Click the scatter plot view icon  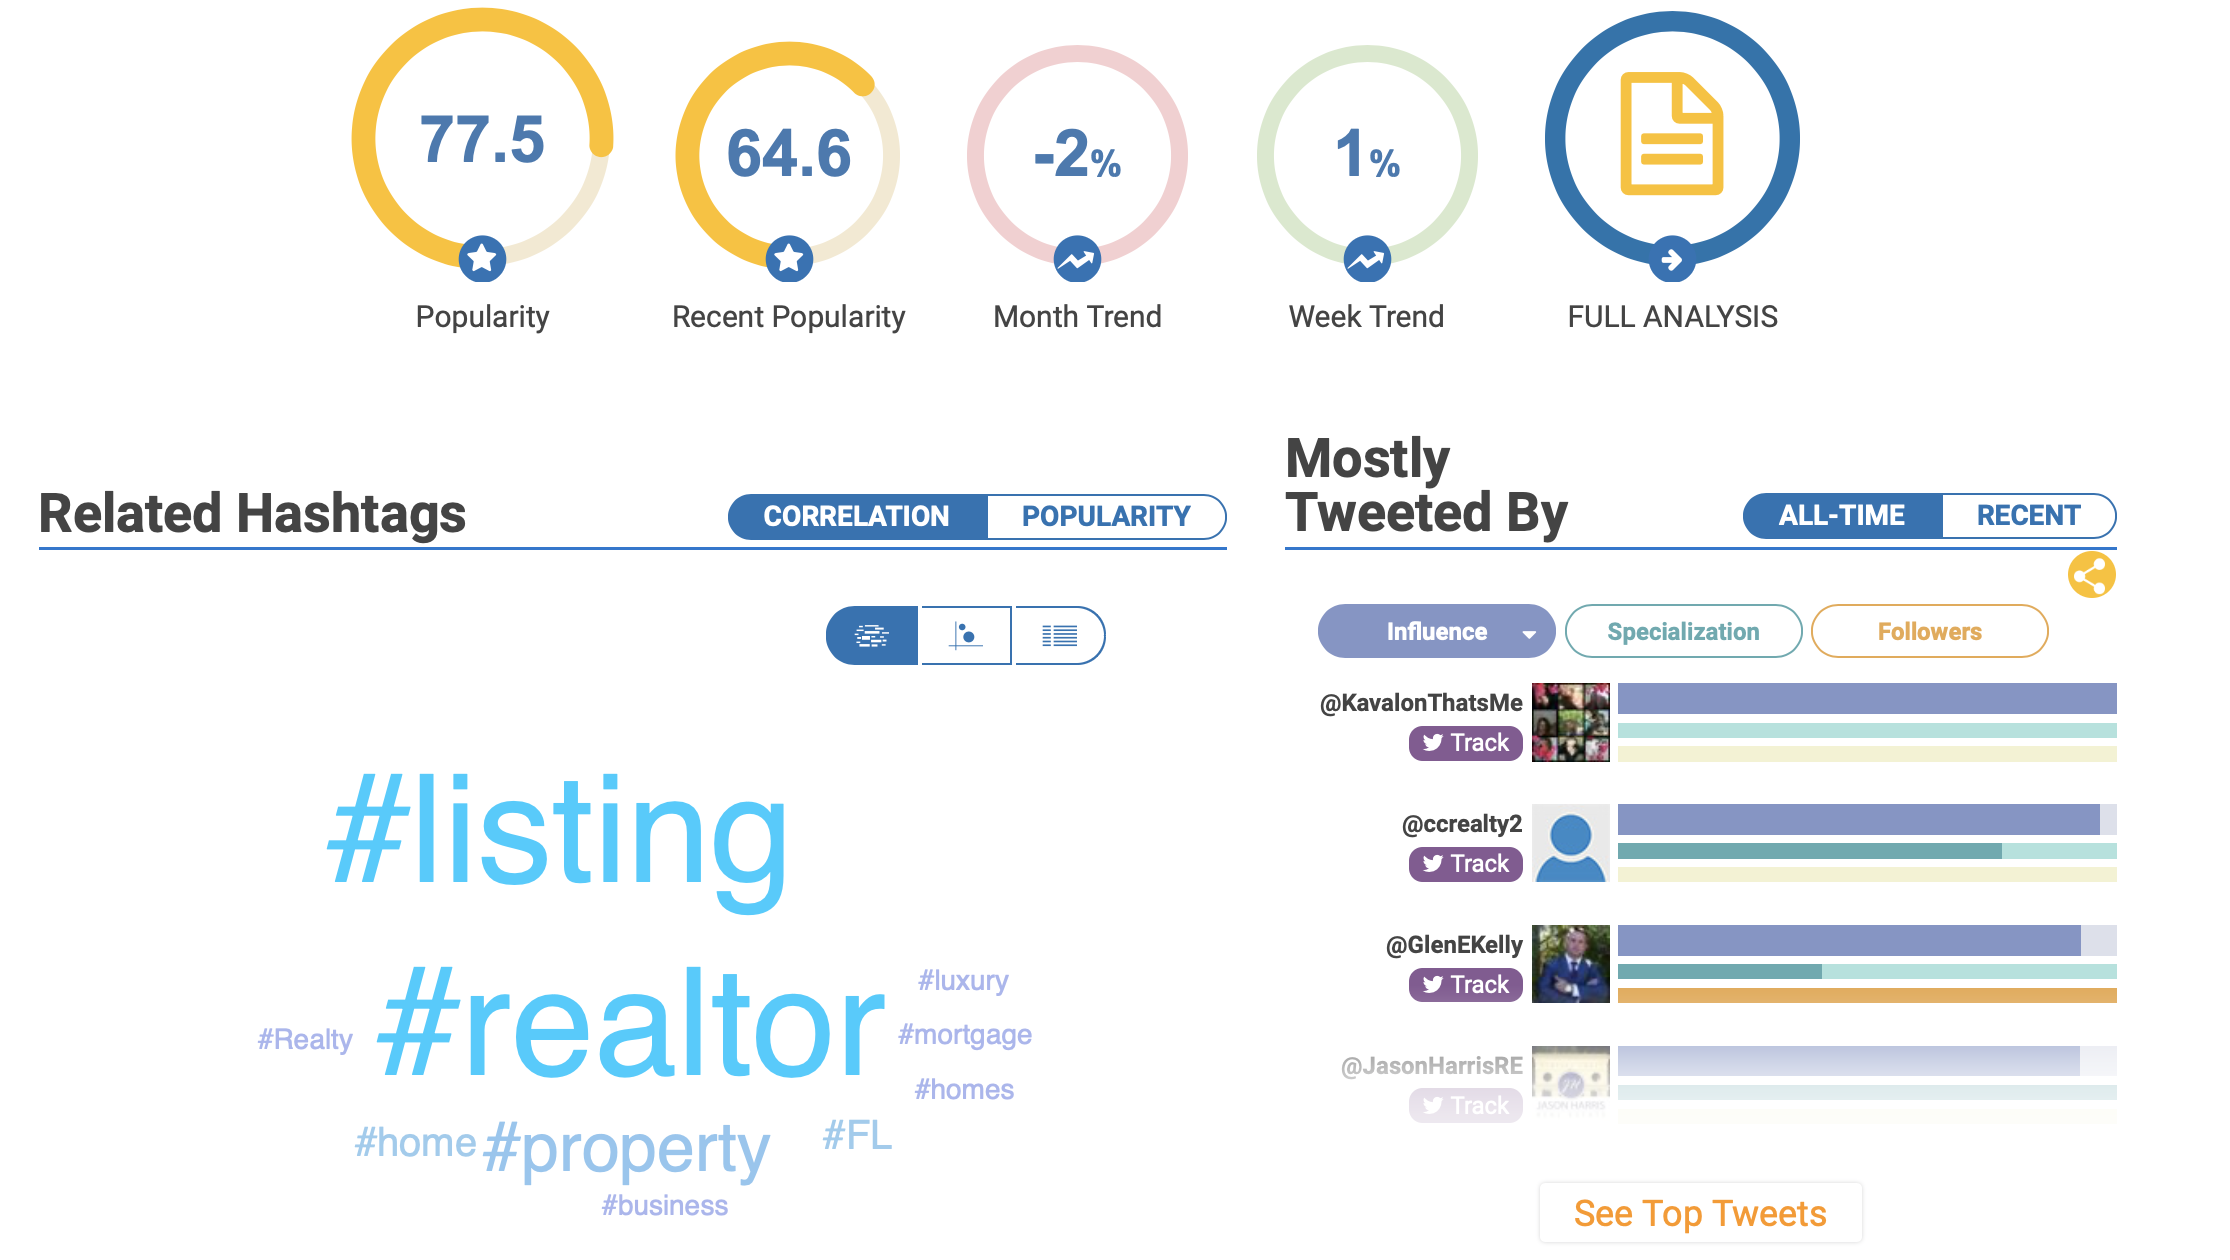[966, 635]
